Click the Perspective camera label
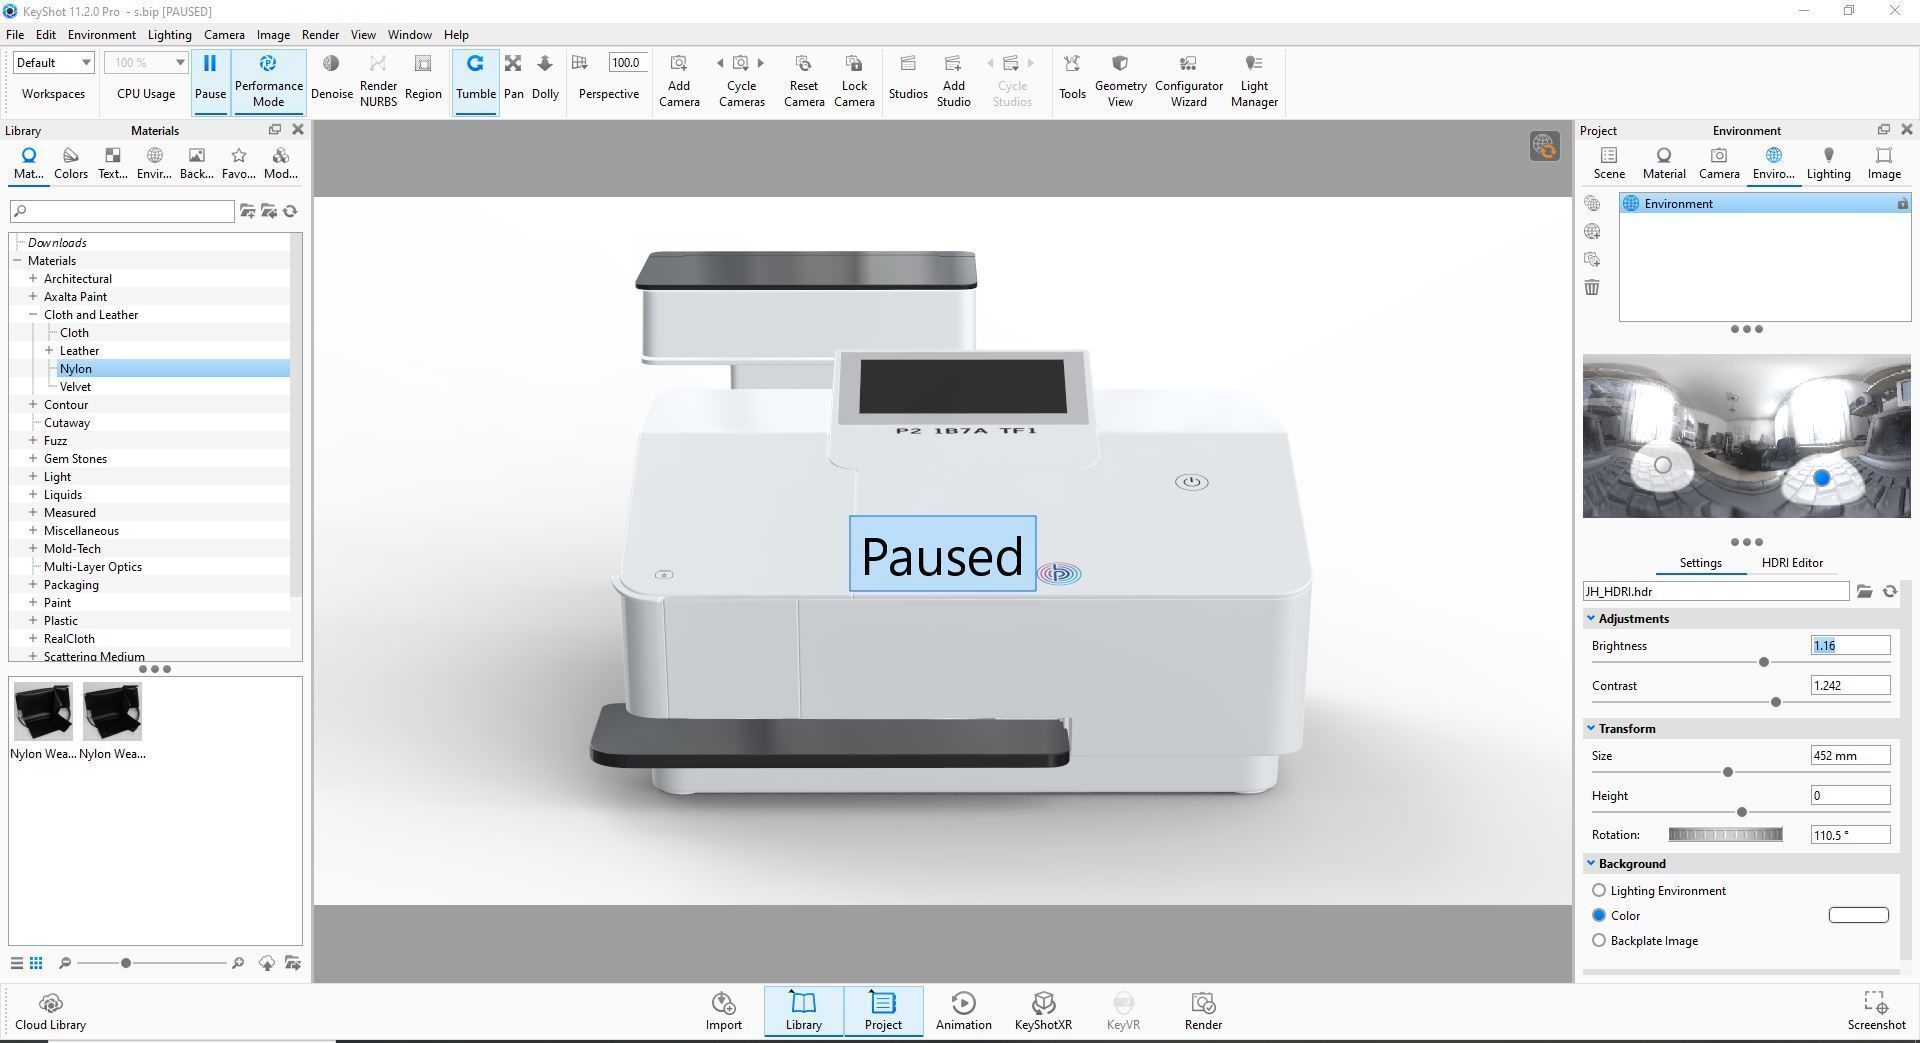This screenshot has width=1920, height=1043. pyautogui.click(x=608, y=94)
